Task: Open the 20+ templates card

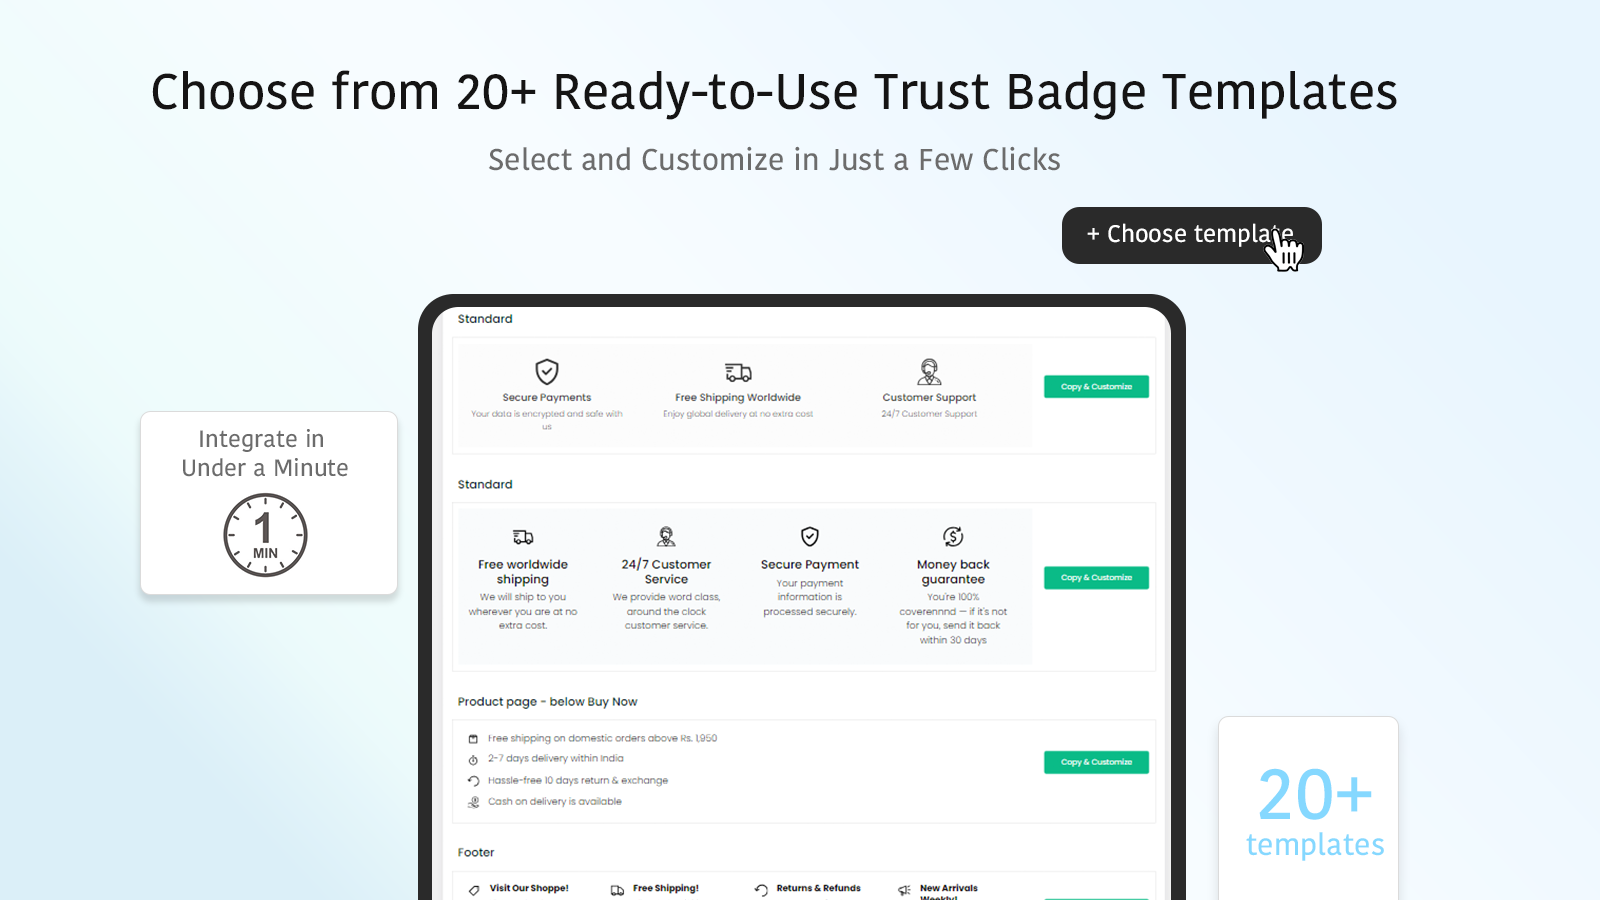Action: [x=1308, y=808]
